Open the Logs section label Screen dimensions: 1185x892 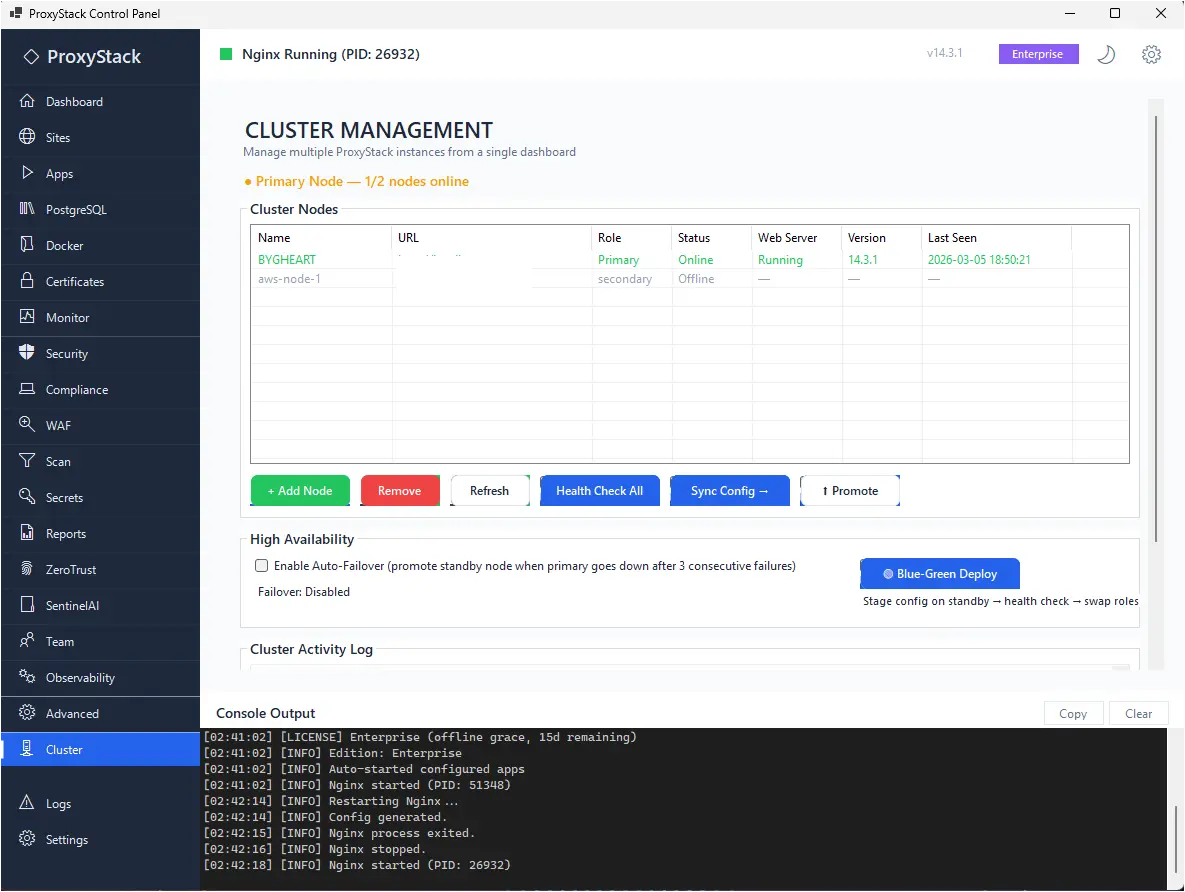coord(58,804)
